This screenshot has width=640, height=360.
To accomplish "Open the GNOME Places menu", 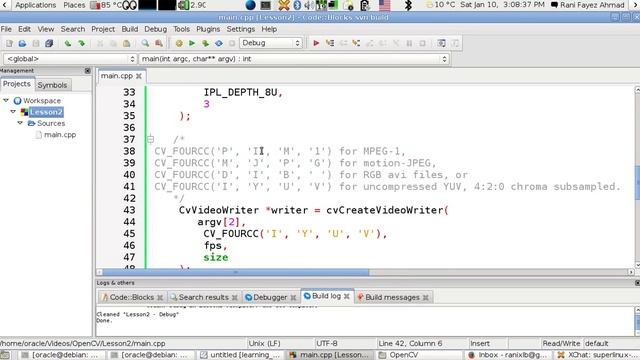I will point(74,5).
